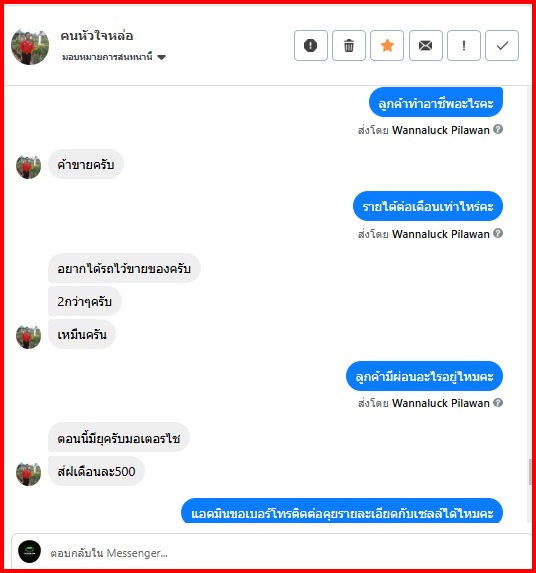Open the คนหัวใจหล่อ profile picture in the header

click(x=30, y=46)
